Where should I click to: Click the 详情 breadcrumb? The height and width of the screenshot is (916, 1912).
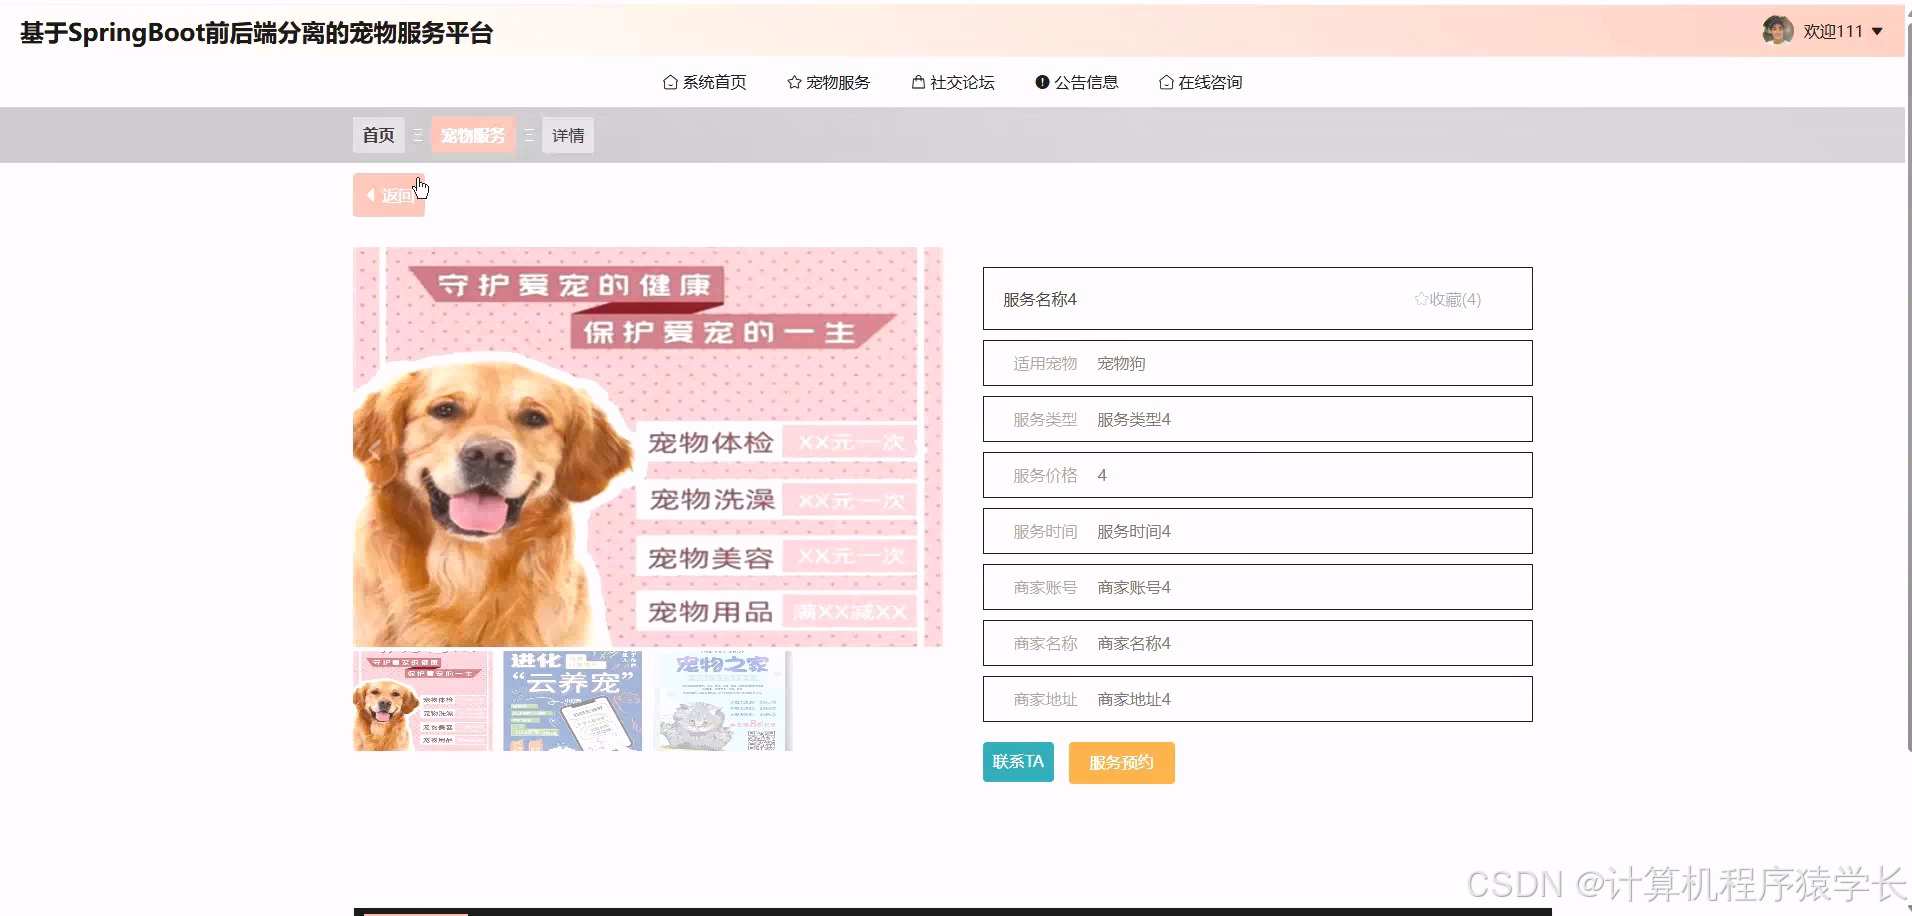click(568, 135)
